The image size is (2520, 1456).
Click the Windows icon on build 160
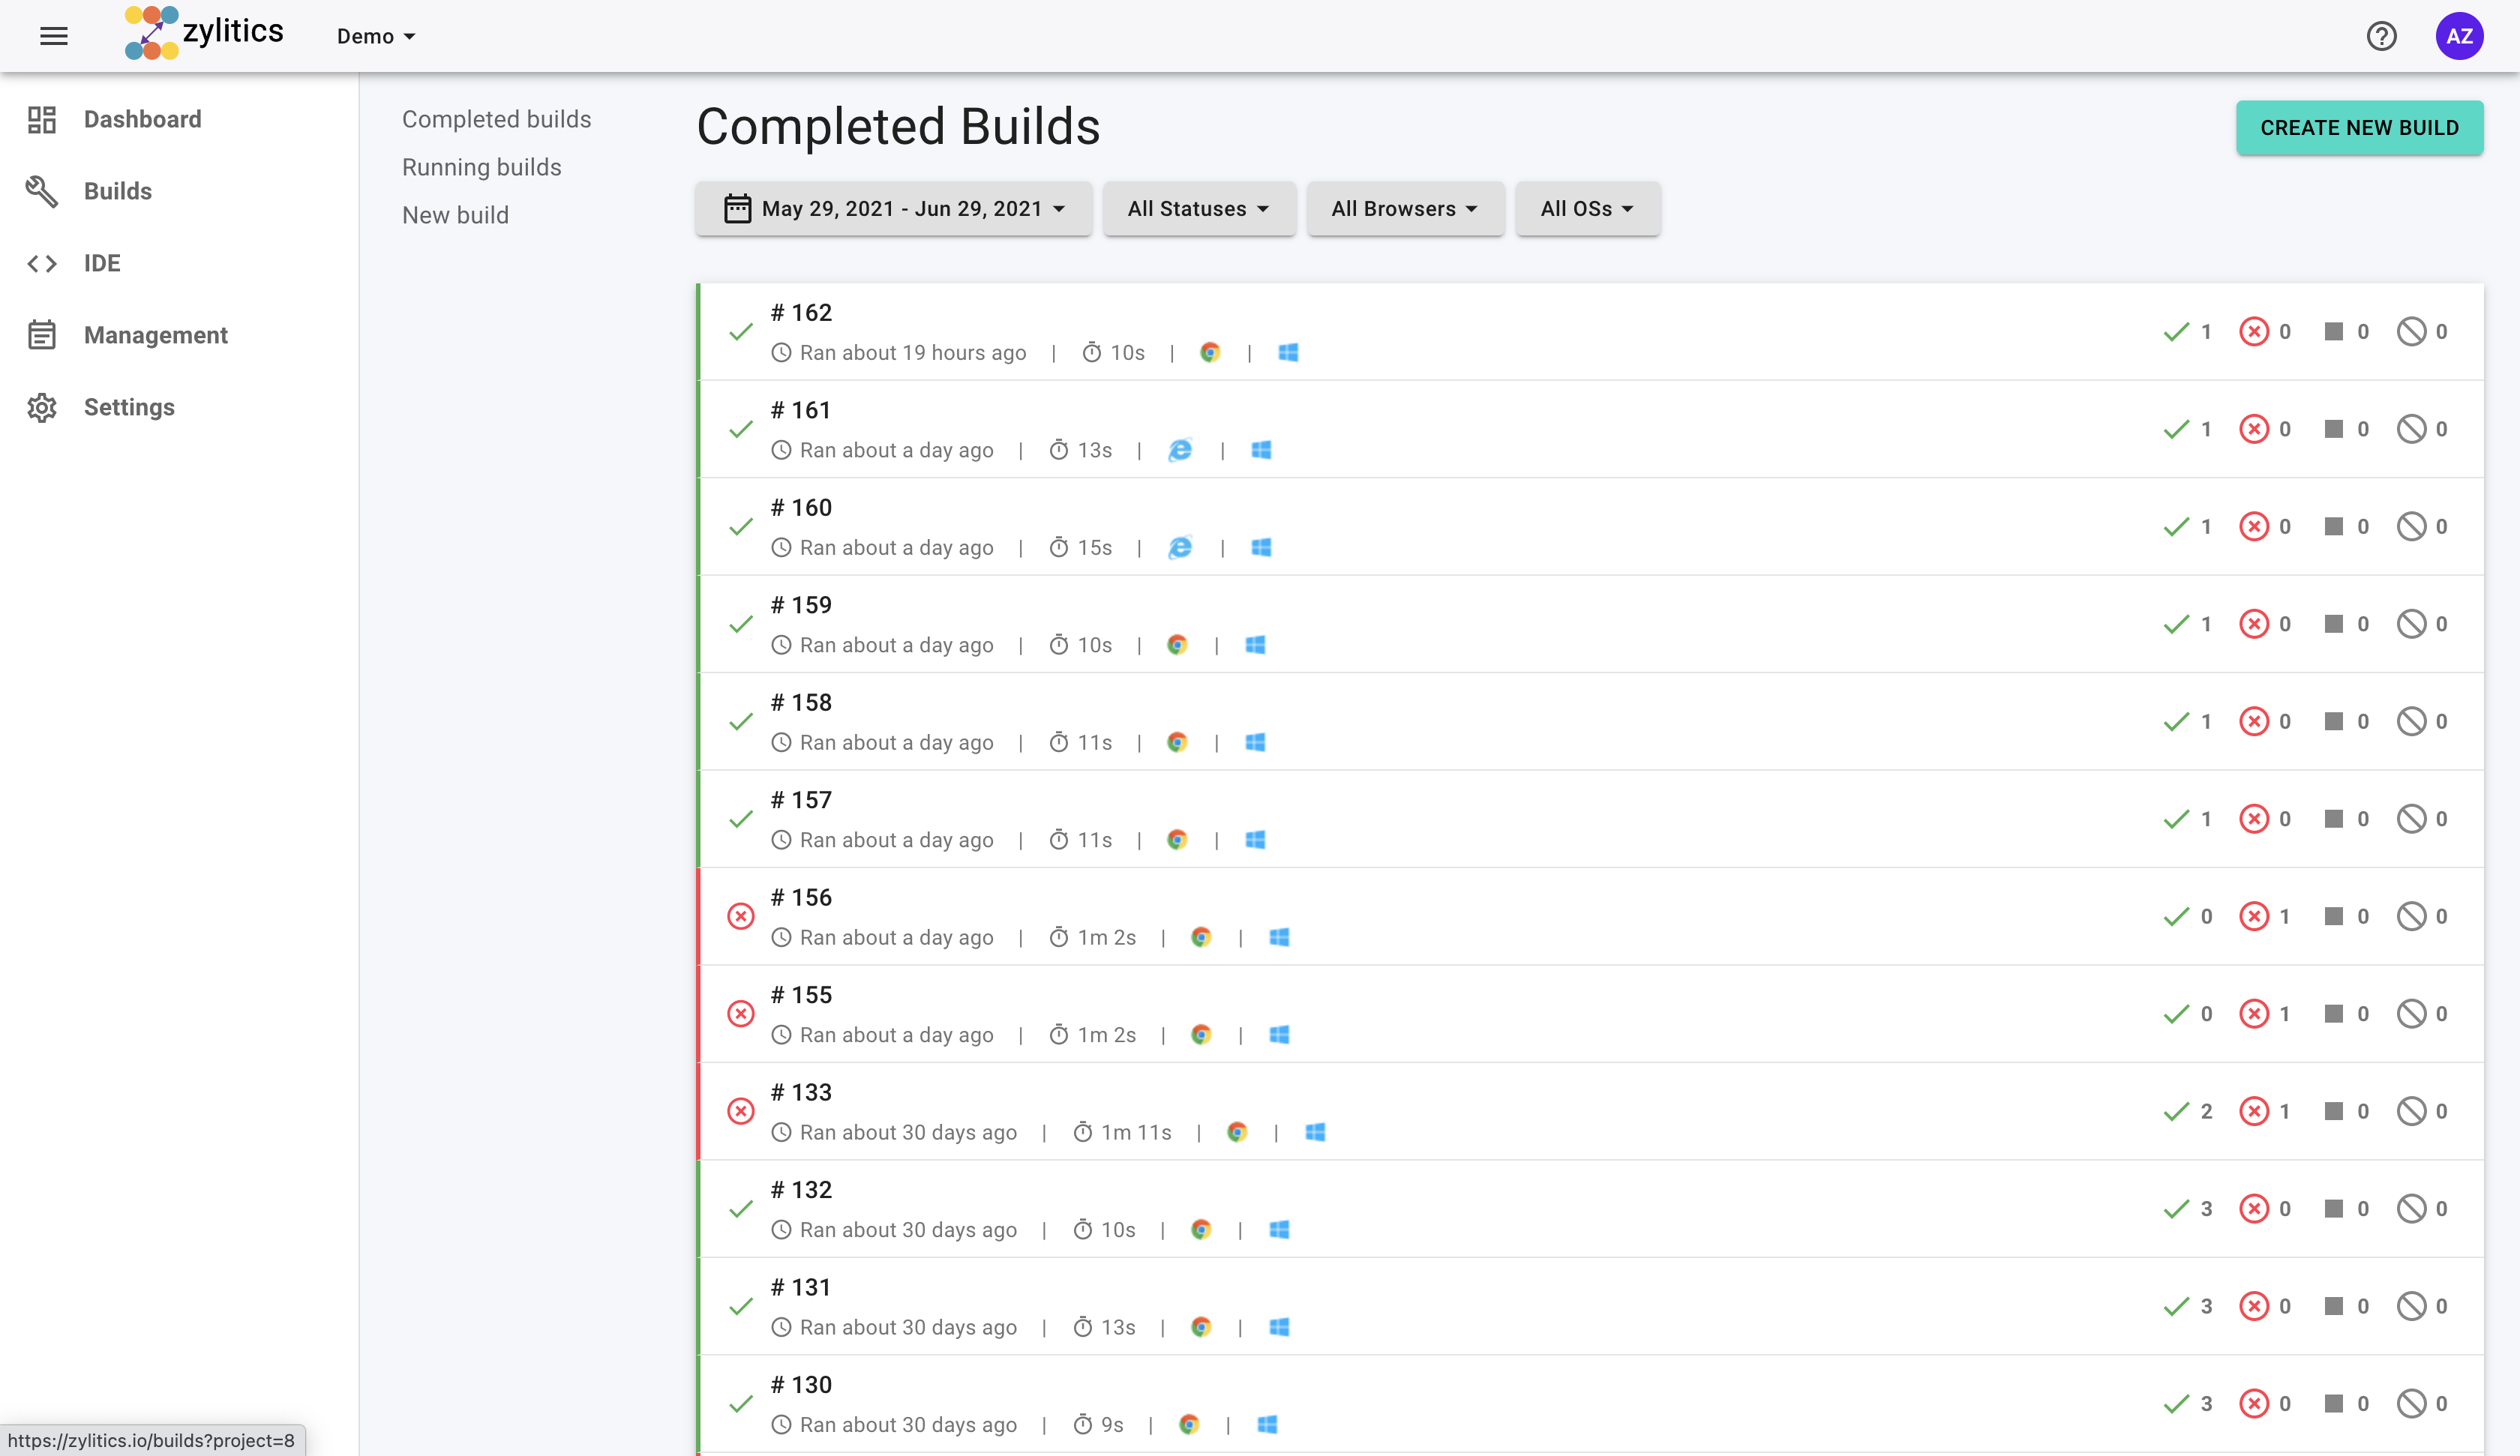coord(1261,547)
